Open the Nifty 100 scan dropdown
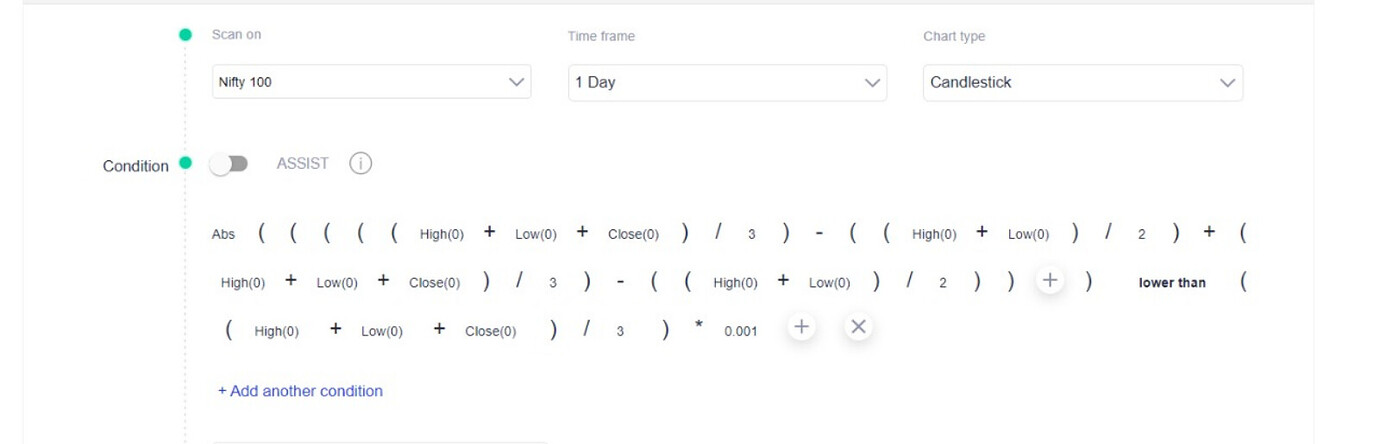Image resolution: width=1380 pixels, height=444 pixels. (372, 82)
